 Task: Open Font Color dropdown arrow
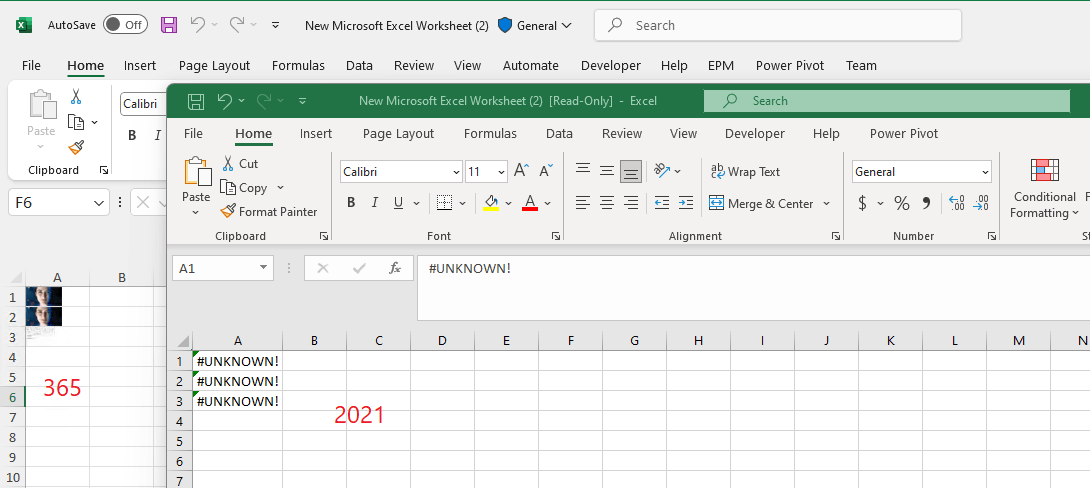pyautogui.click(x=548, y=203)
